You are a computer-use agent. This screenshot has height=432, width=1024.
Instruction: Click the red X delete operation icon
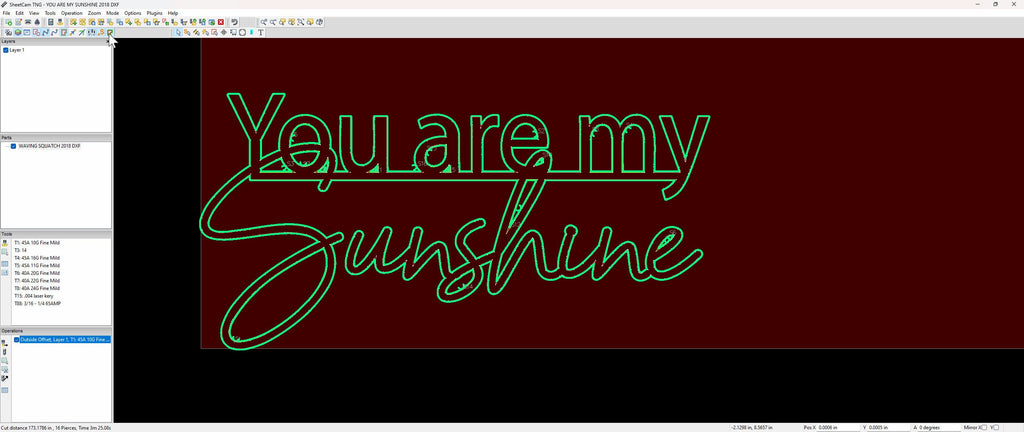[x=221, y=22]
